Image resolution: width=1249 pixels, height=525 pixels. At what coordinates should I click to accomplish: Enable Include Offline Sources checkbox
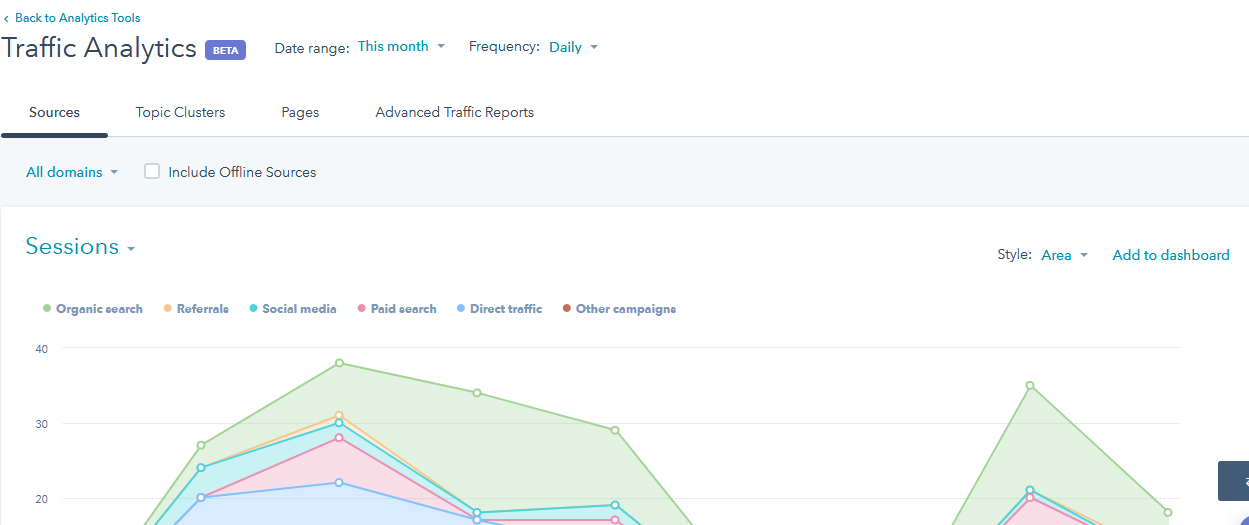(152, 172)
